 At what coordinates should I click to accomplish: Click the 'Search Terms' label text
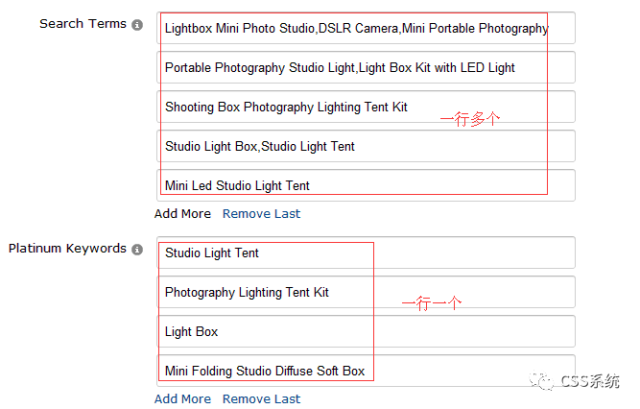click(82, 24)
